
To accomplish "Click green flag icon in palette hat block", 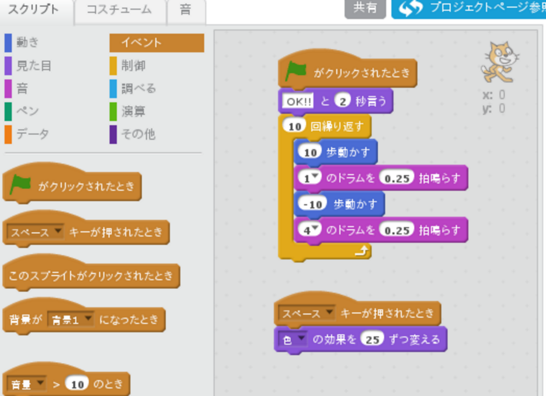I will pos(21,184).
